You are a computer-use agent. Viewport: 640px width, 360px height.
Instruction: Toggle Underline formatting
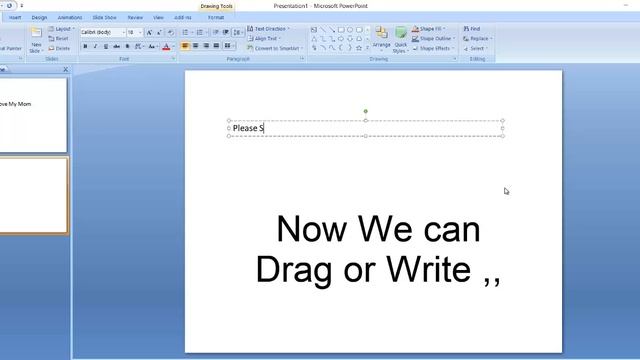coord(106,47)
